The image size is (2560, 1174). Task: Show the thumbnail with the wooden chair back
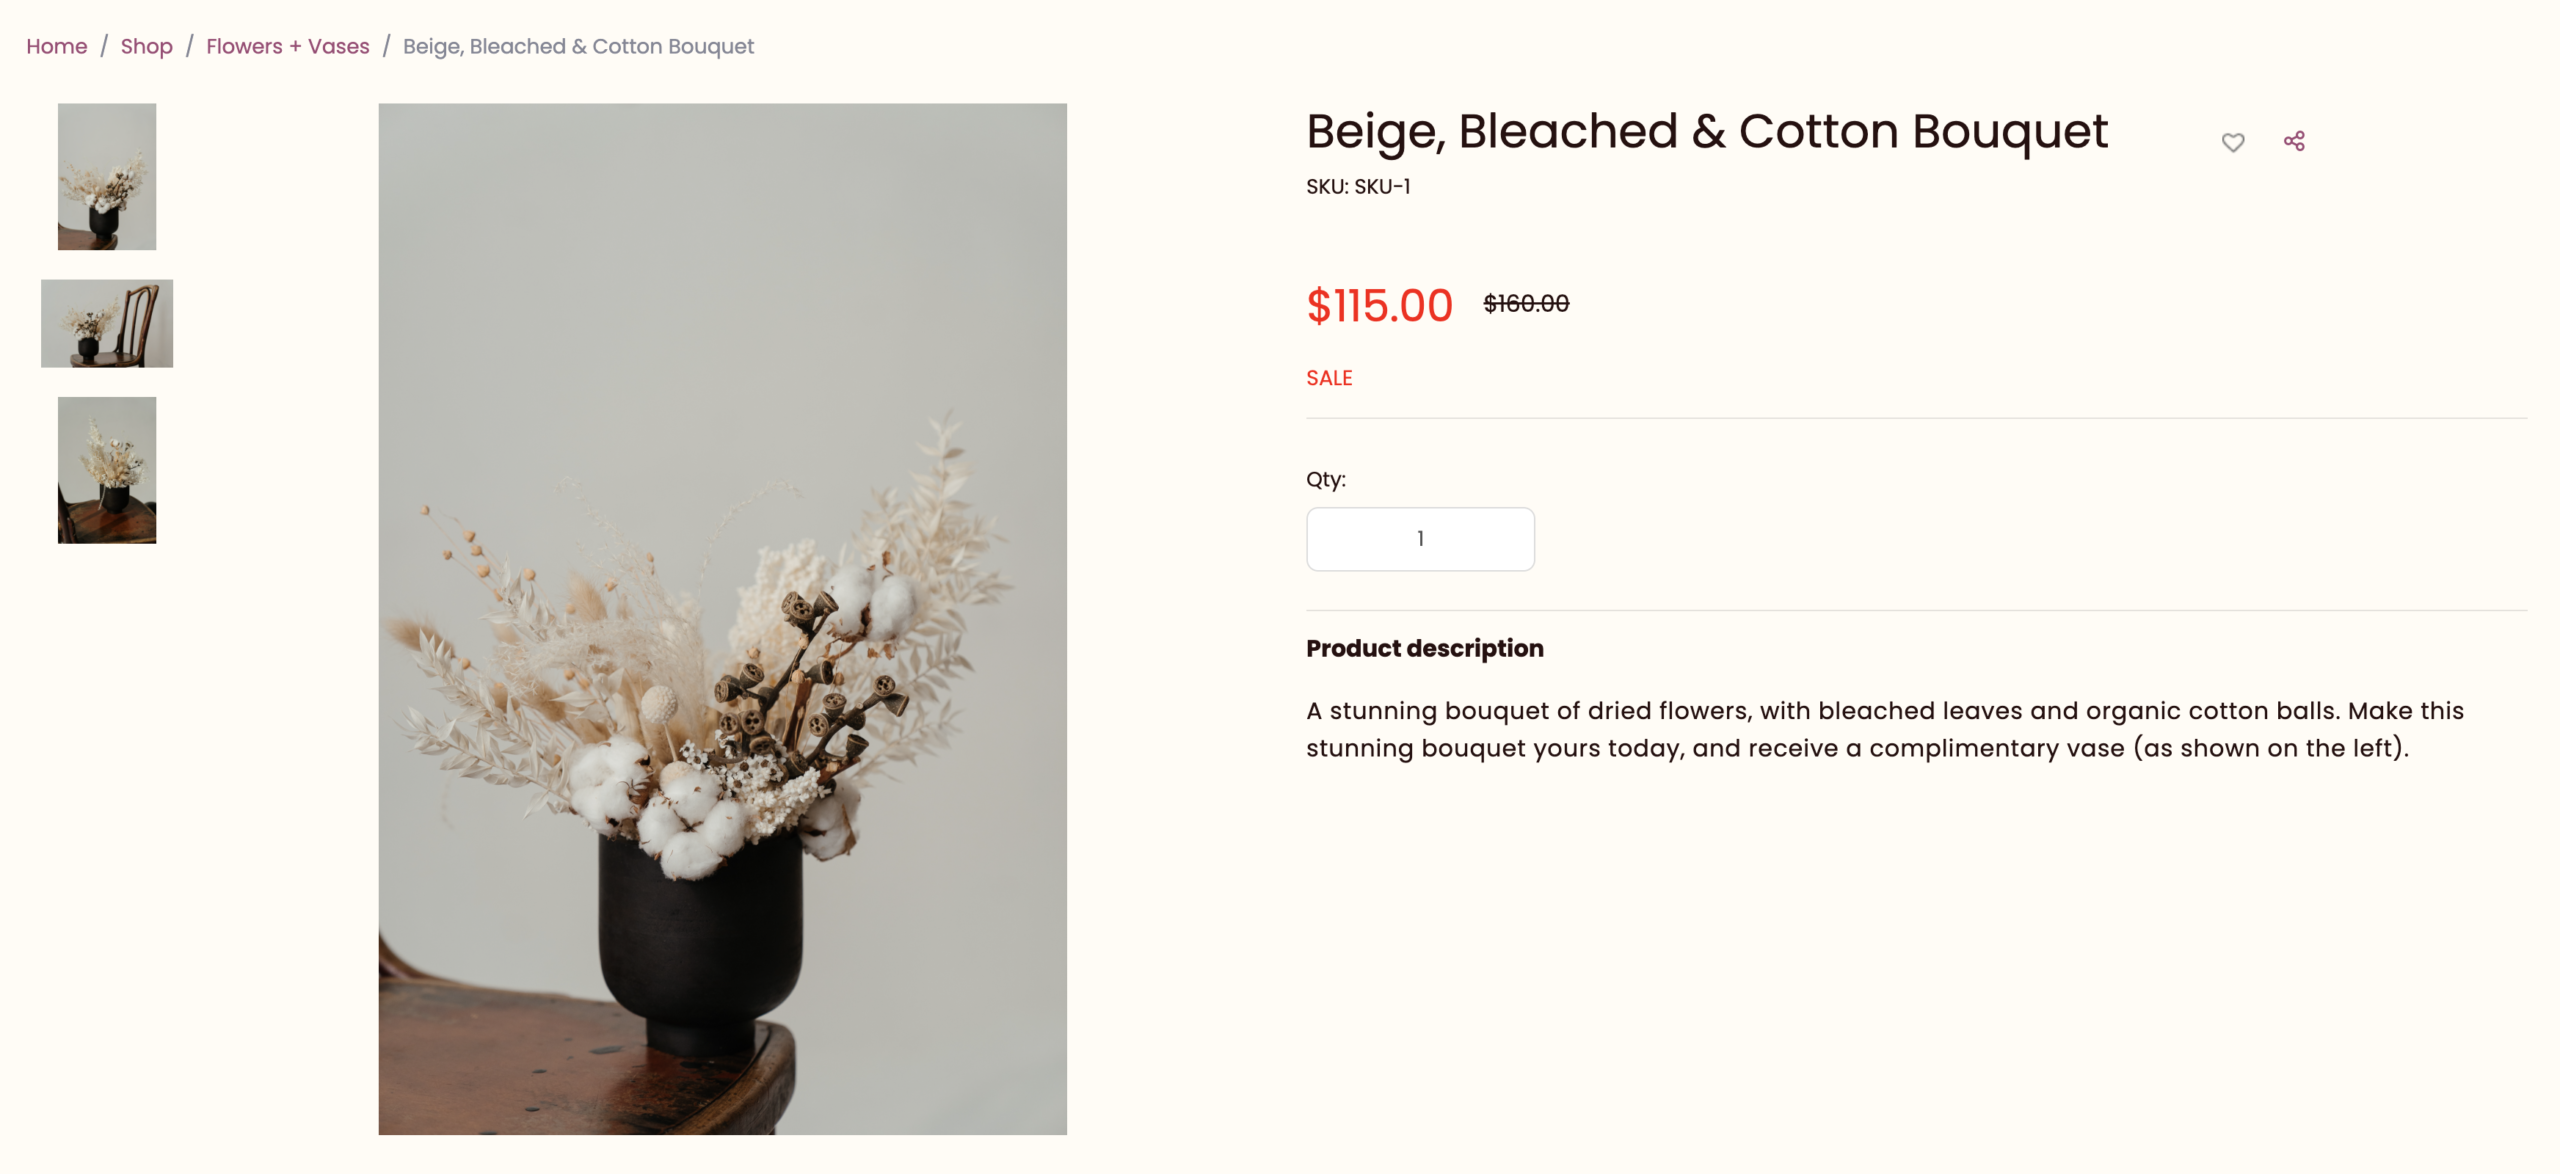[x=107, y=323]
